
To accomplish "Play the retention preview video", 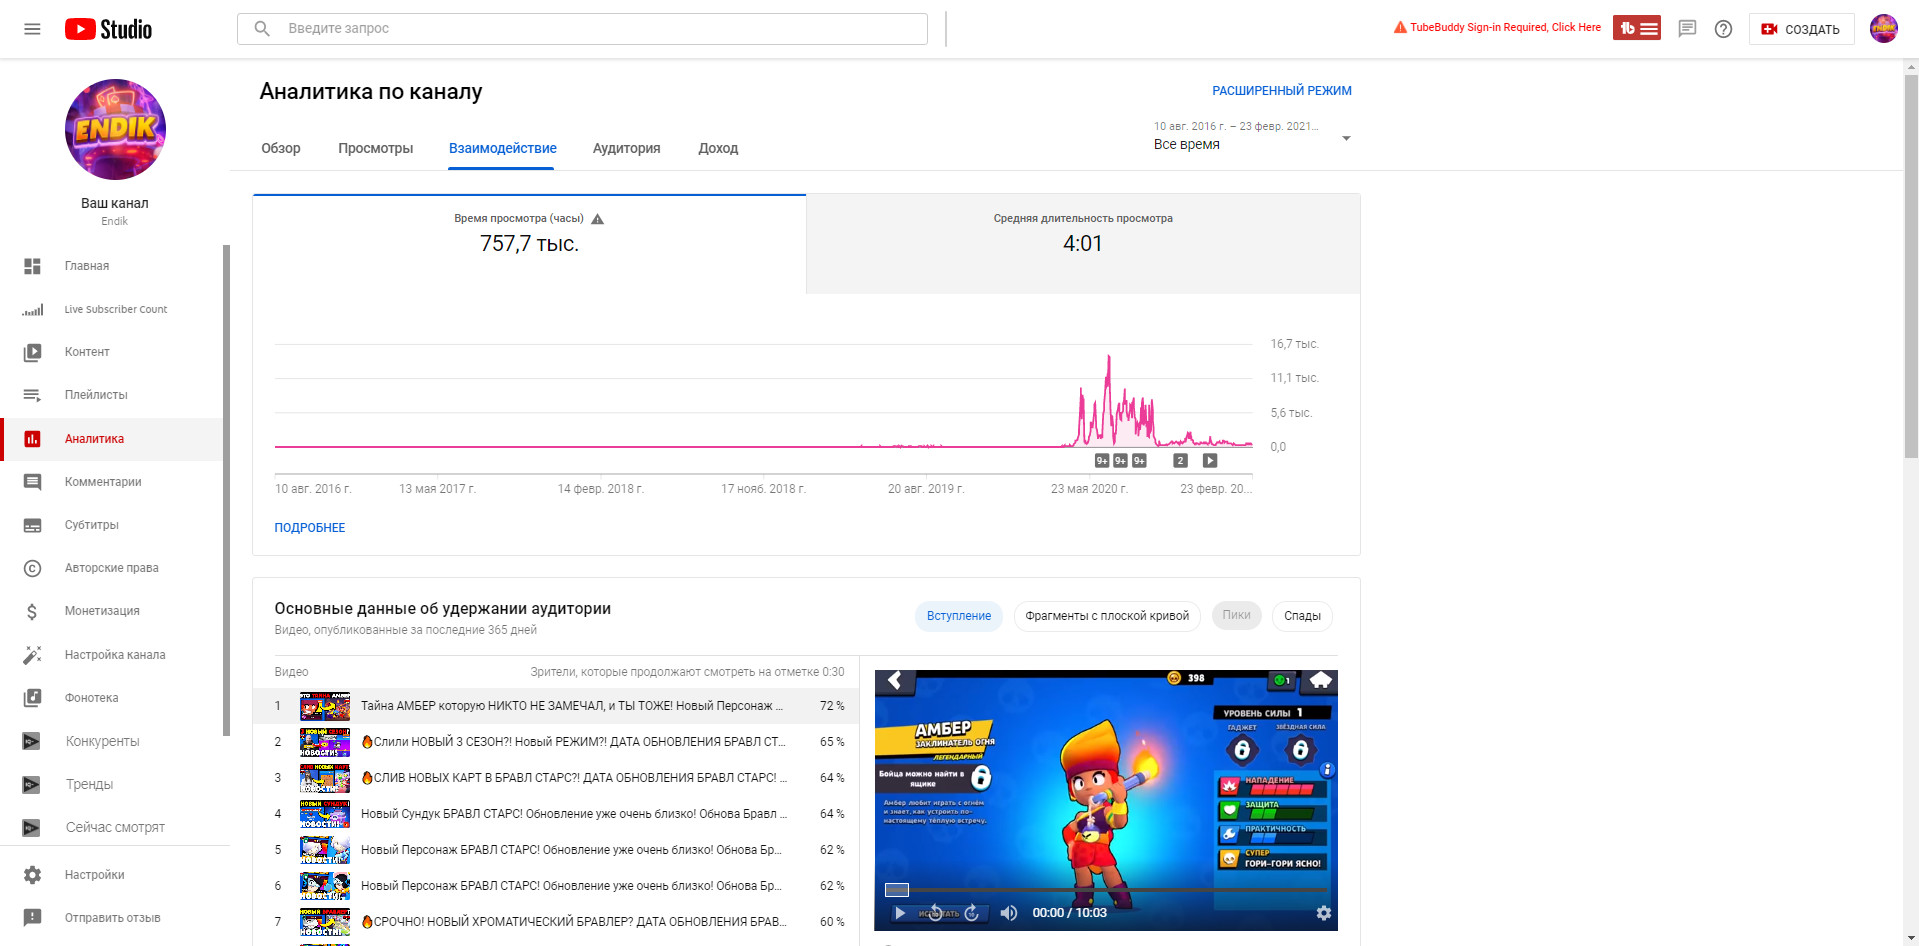I will [900, 913].
